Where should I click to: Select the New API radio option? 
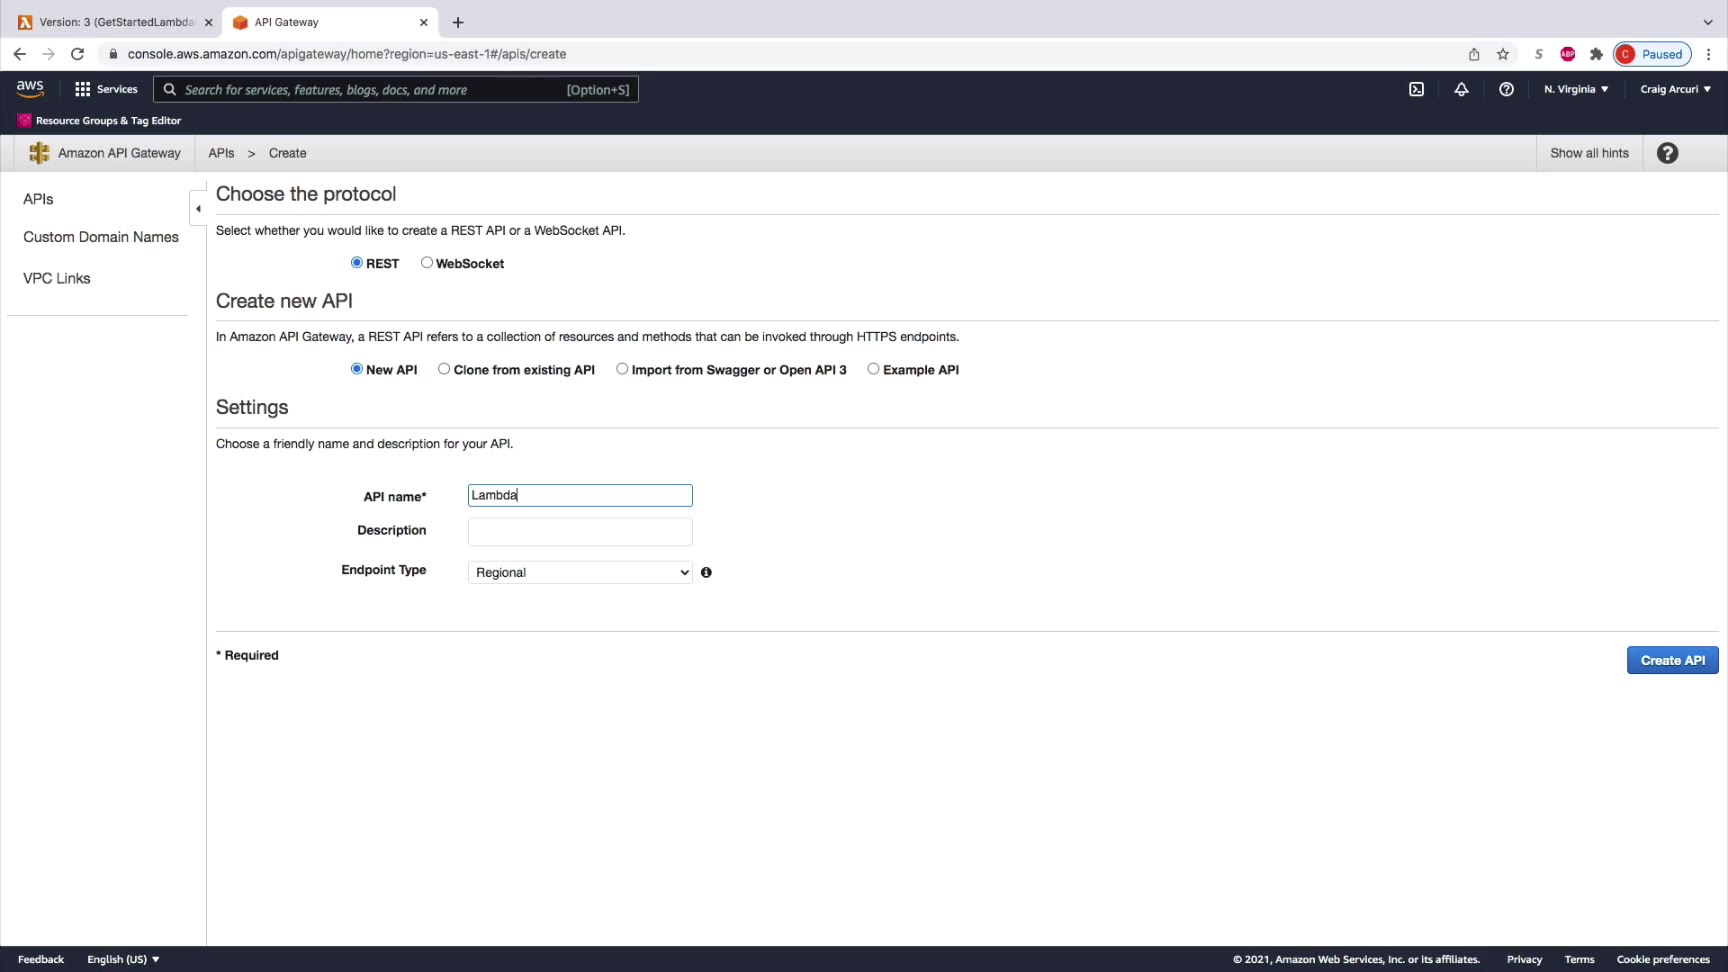[x=356, y=369]
